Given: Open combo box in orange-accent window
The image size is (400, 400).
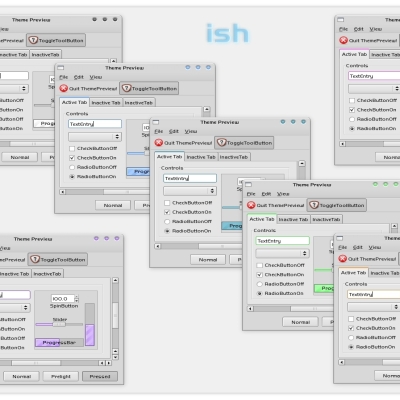Looking at the screenshot, I should tap(373, 307).
